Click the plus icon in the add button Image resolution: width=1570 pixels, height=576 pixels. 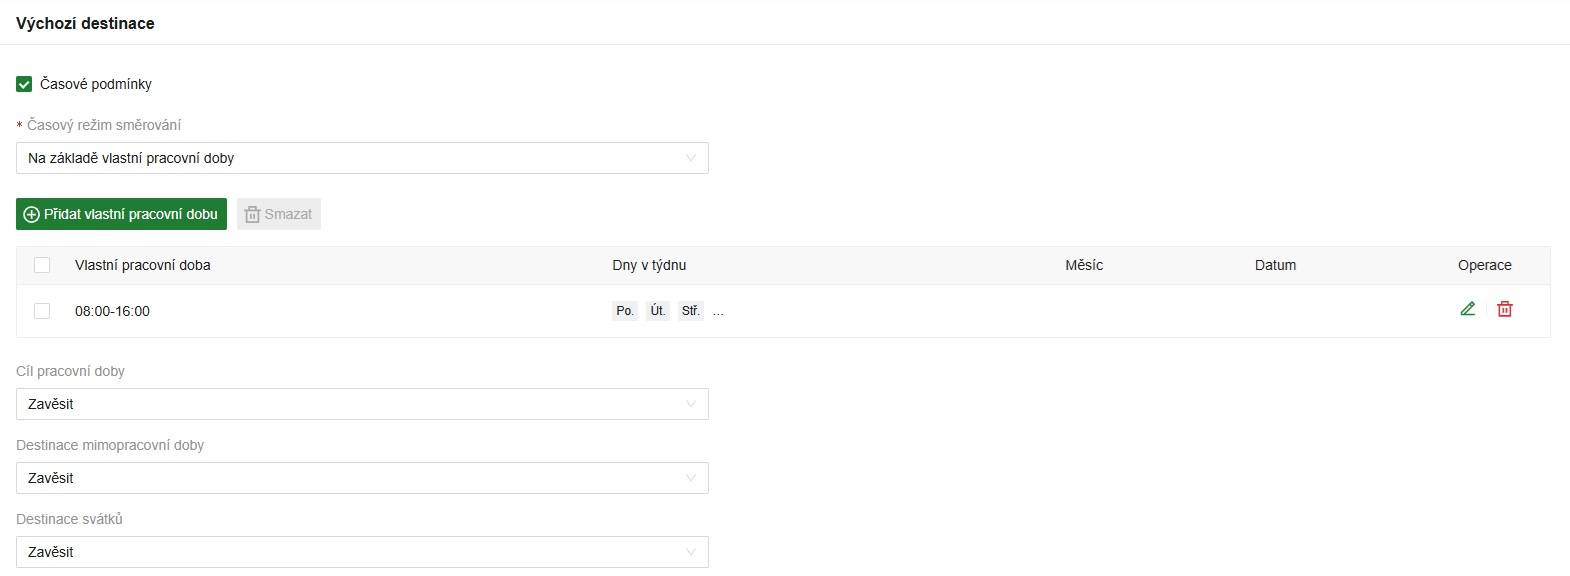(x=31, y=215)
